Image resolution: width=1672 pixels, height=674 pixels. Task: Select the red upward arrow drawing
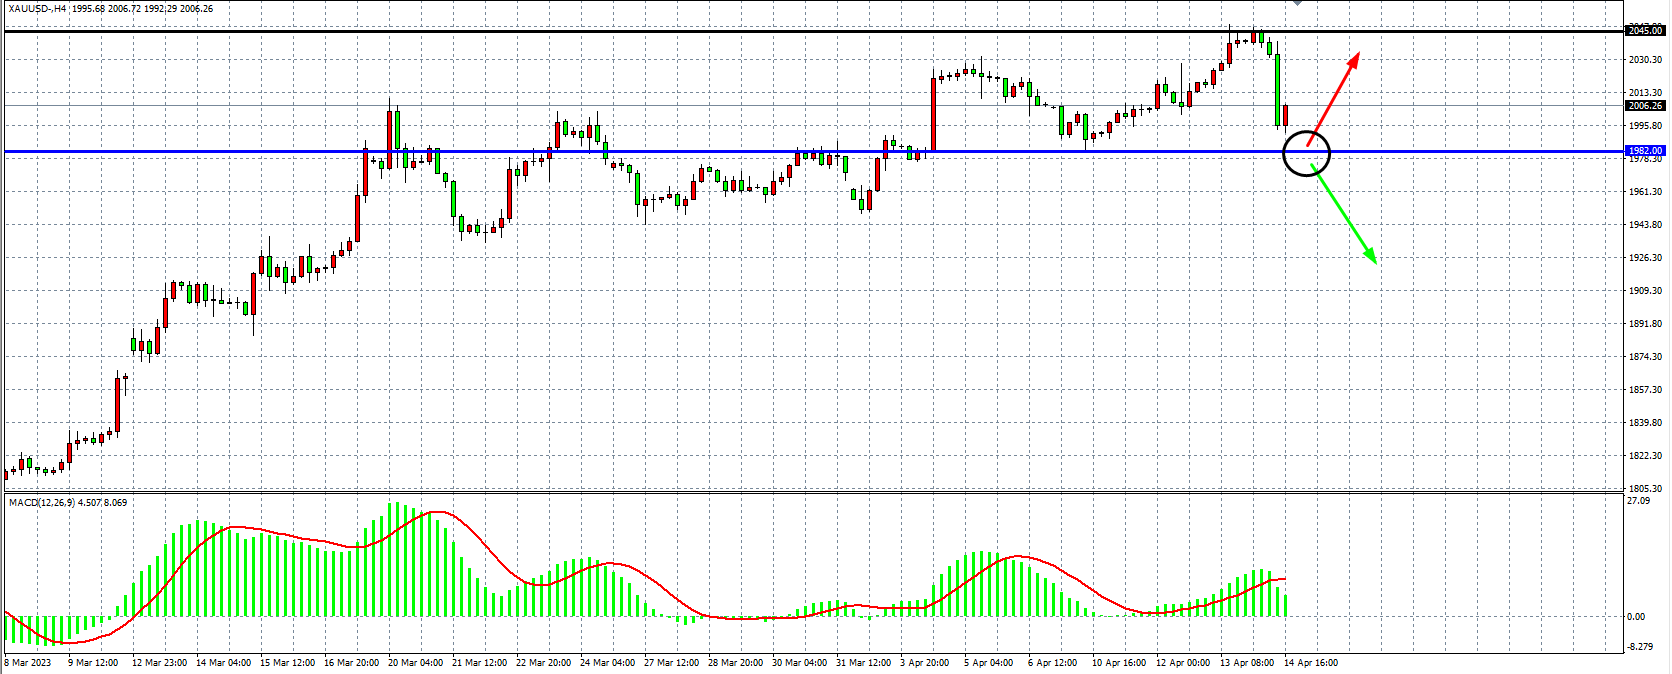click(1334, 98)
